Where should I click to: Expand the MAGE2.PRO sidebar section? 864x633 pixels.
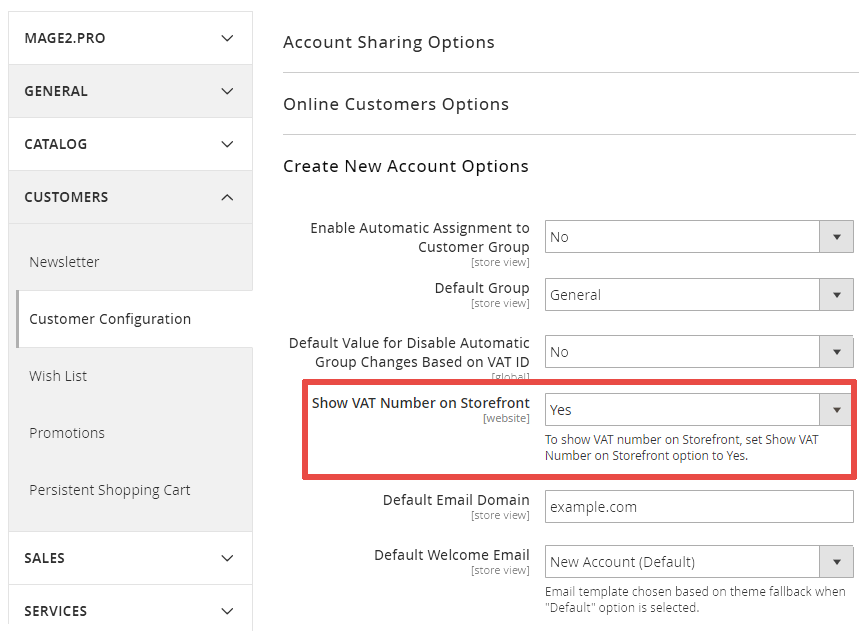coord(130,38)
